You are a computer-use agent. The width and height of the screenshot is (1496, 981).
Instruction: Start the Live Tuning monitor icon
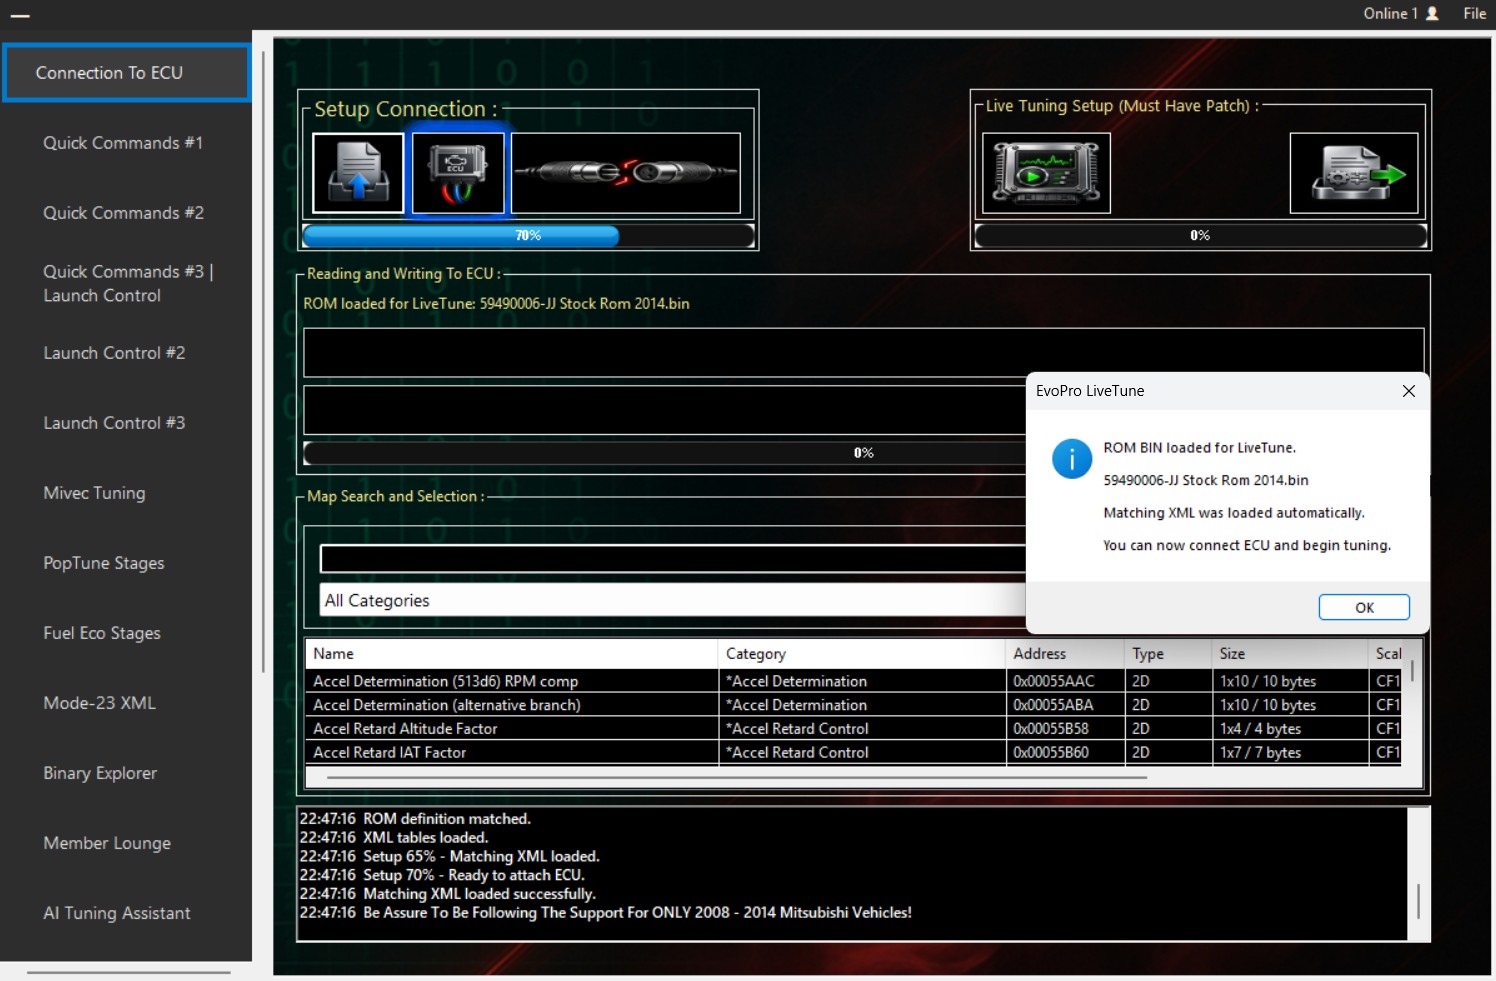[1046, 173]
